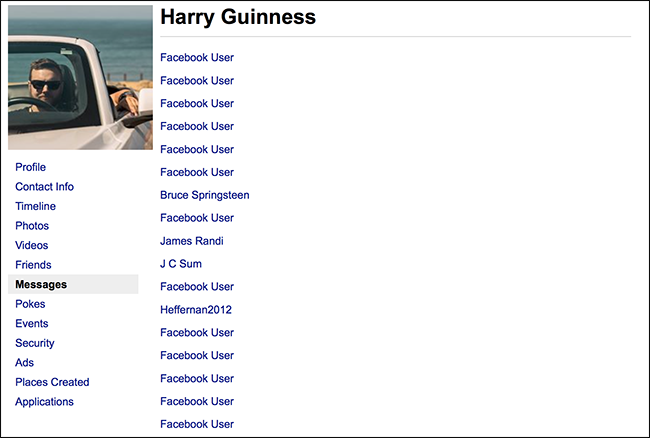Open the Videos section
This screenshot has width=650, height=438.
tap(32, 245)
